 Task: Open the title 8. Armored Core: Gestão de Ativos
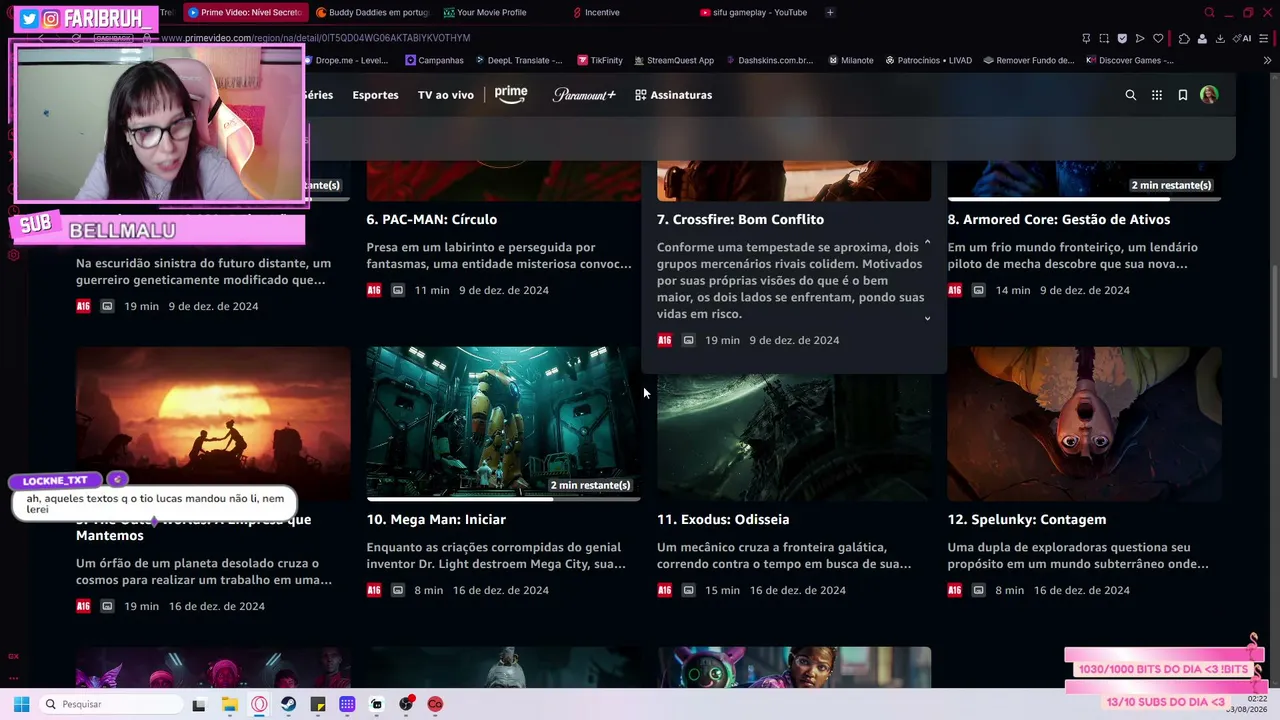coord(1059,219)
